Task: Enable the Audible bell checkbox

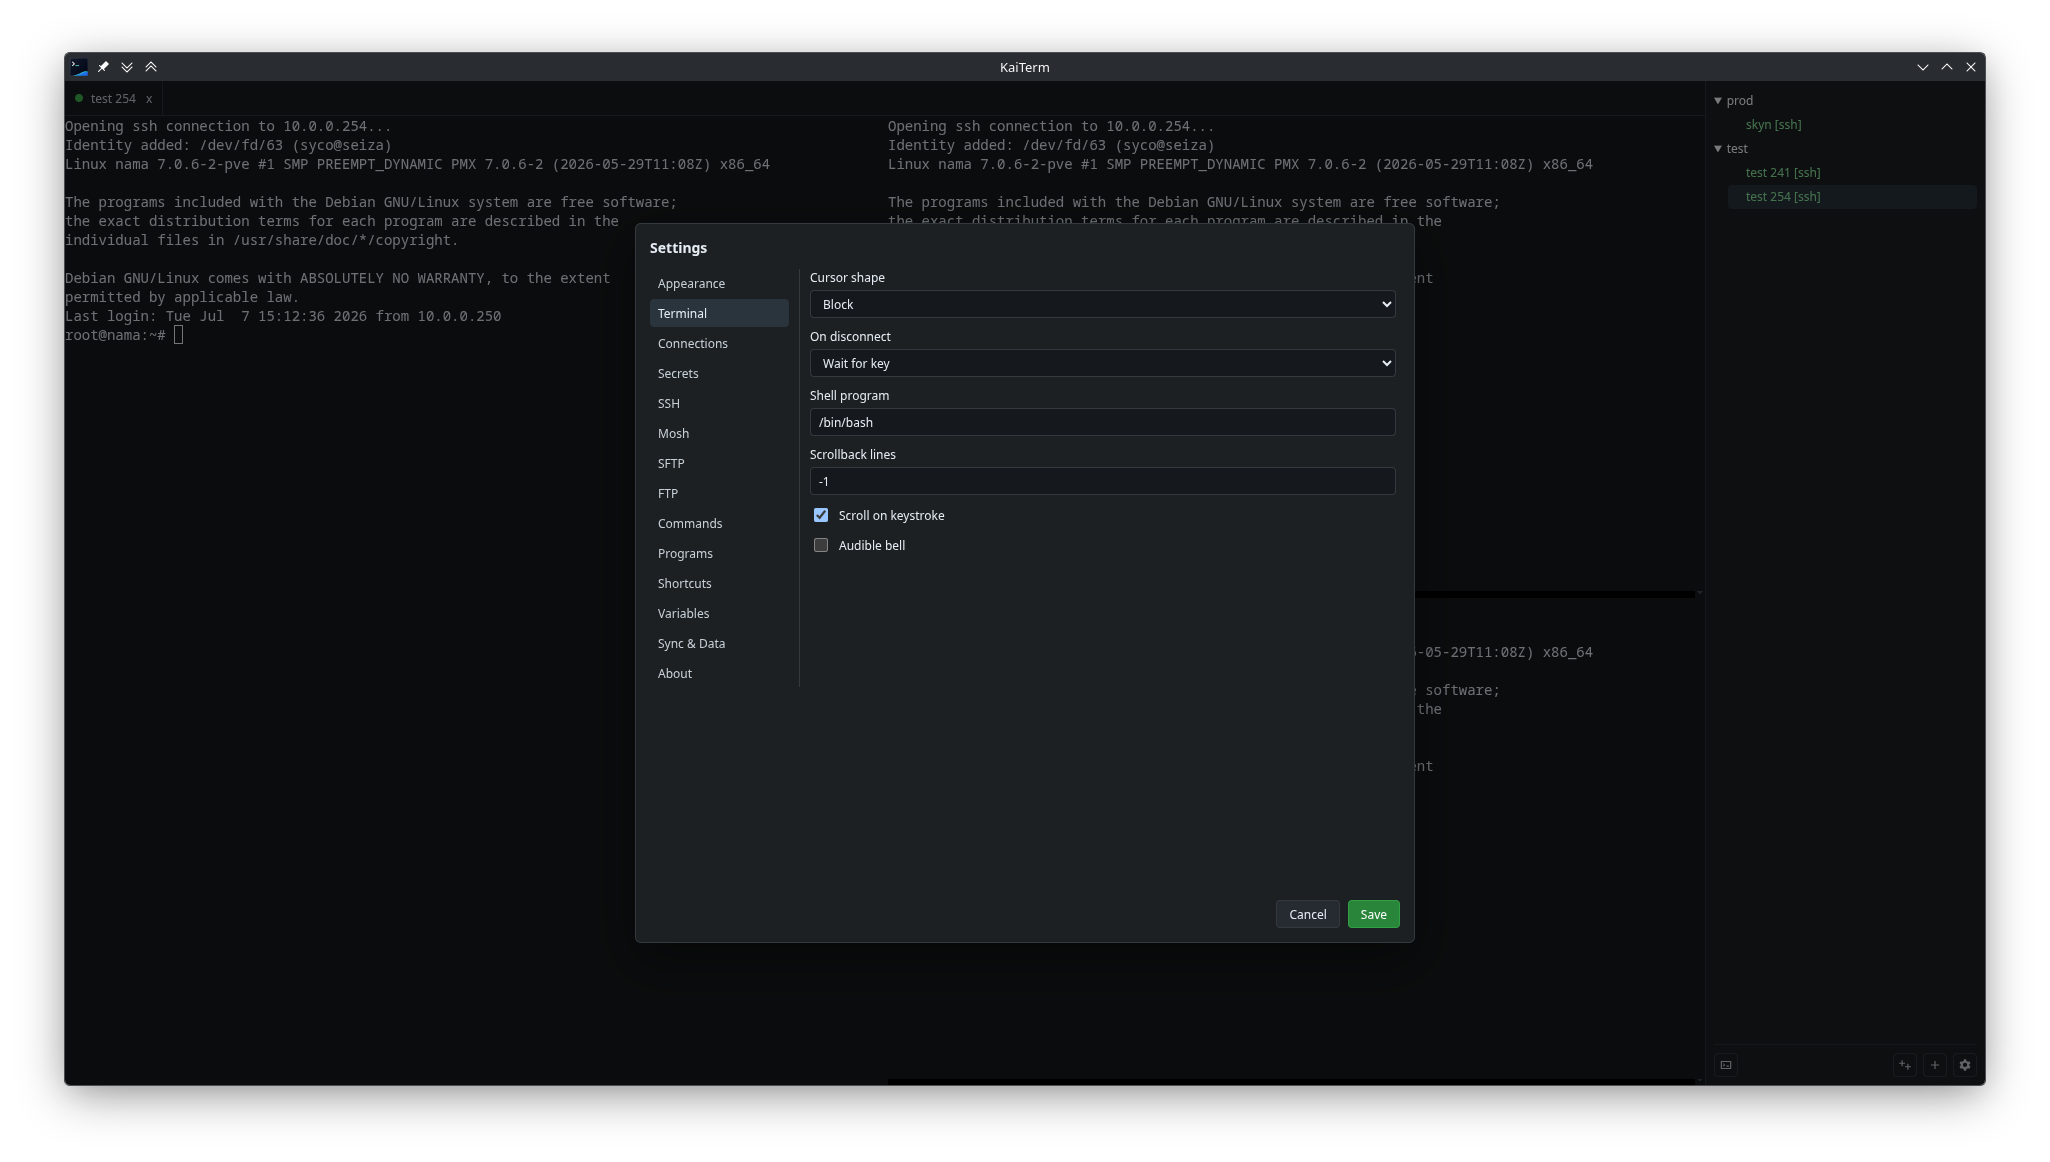Action: pyautogui.click(x=821, y=545)
